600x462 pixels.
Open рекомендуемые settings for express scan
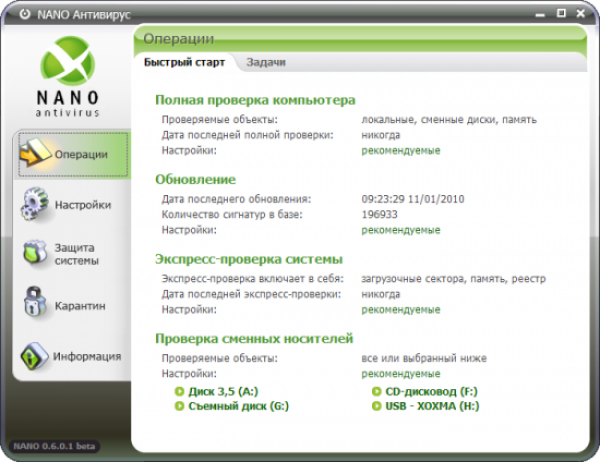(x=401, y=310)
